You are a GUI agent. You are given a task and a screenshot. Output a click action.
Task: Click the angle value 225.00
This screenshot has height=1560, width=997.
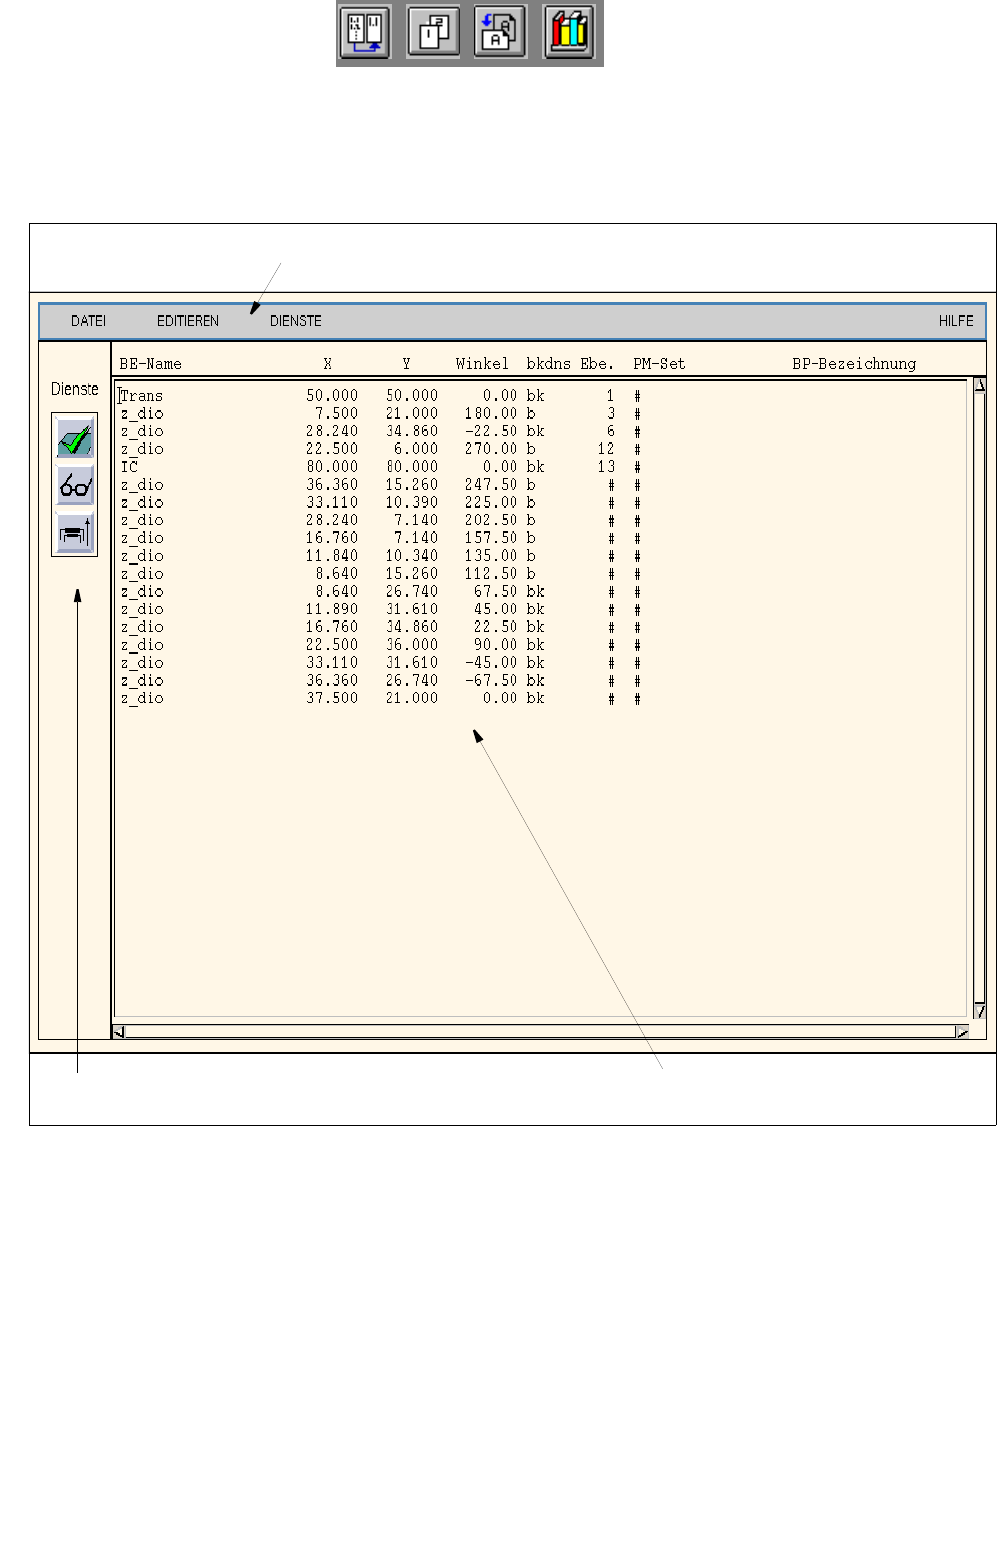[x=491, y=503]
